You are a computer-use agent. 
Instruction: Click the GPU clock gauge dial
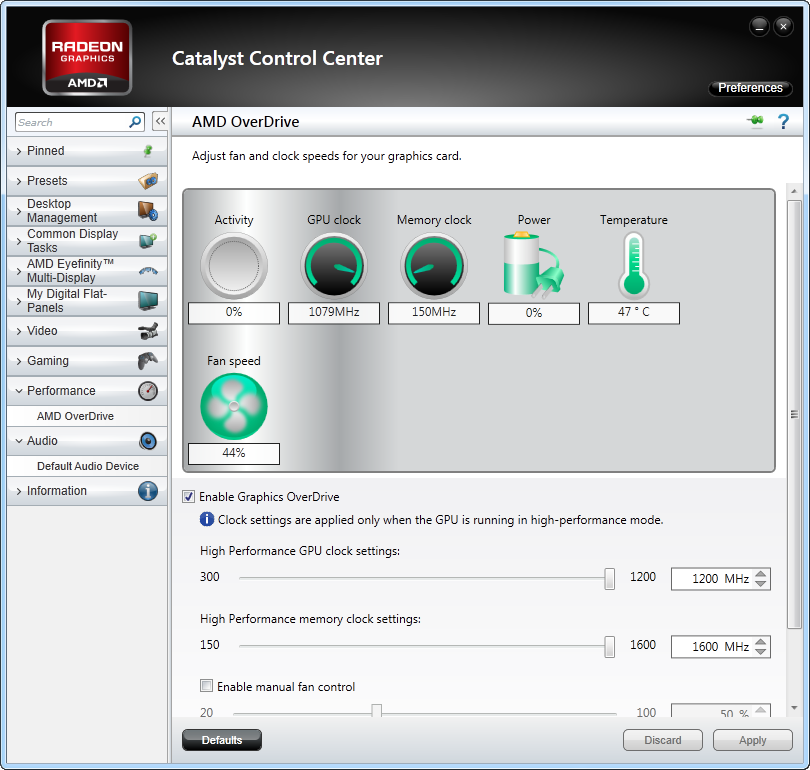click(334, 265)
